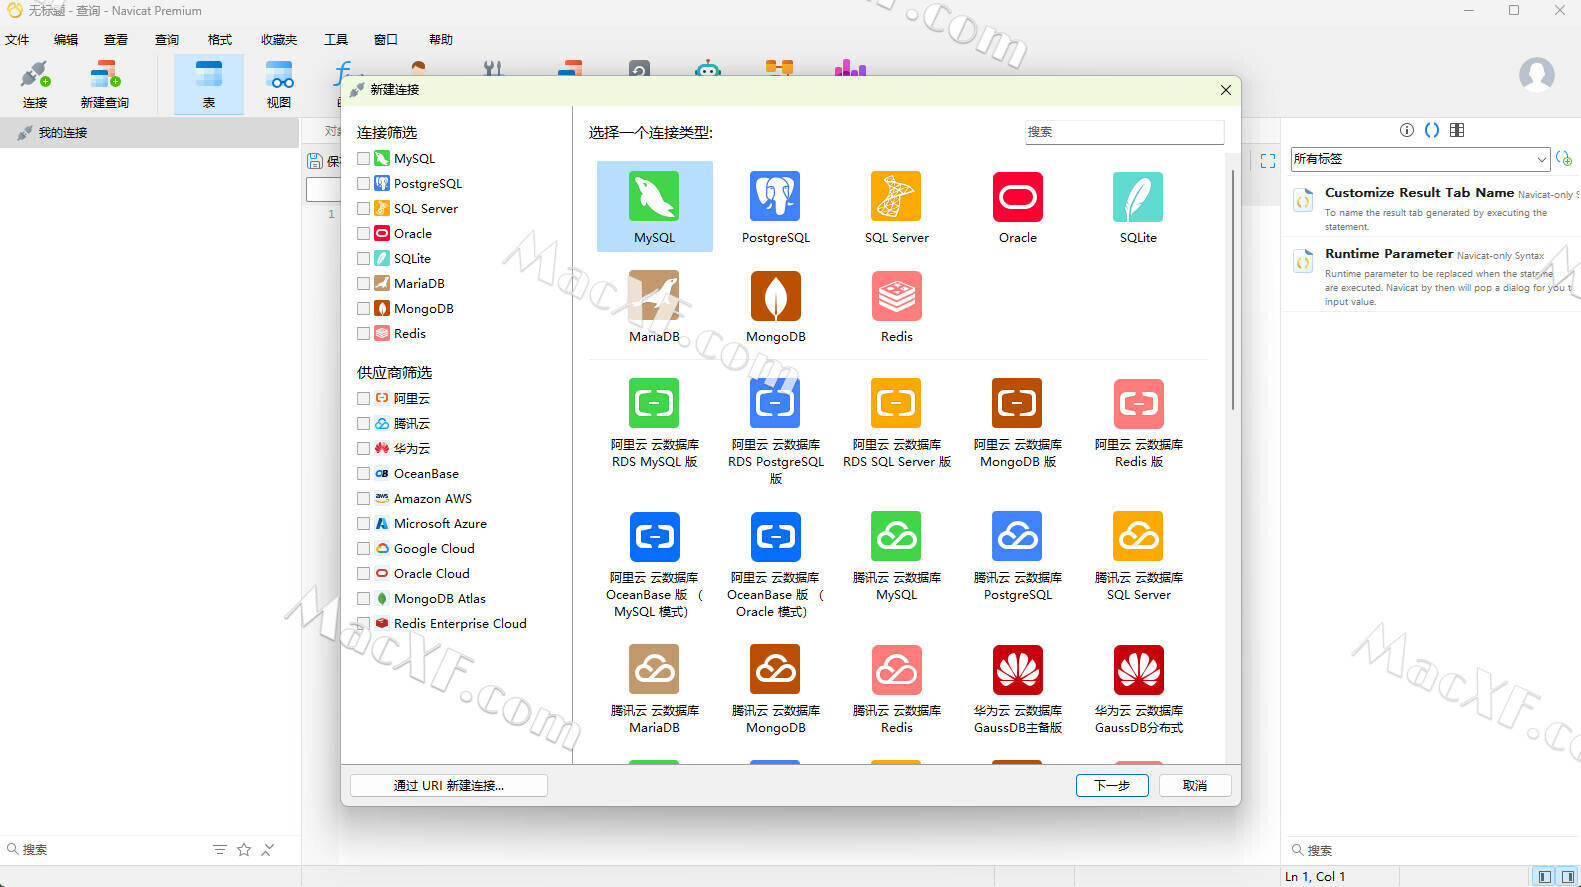Open the 工具 menu
The width and height of the screenshot is (1581, 887).
pos(336,40)
